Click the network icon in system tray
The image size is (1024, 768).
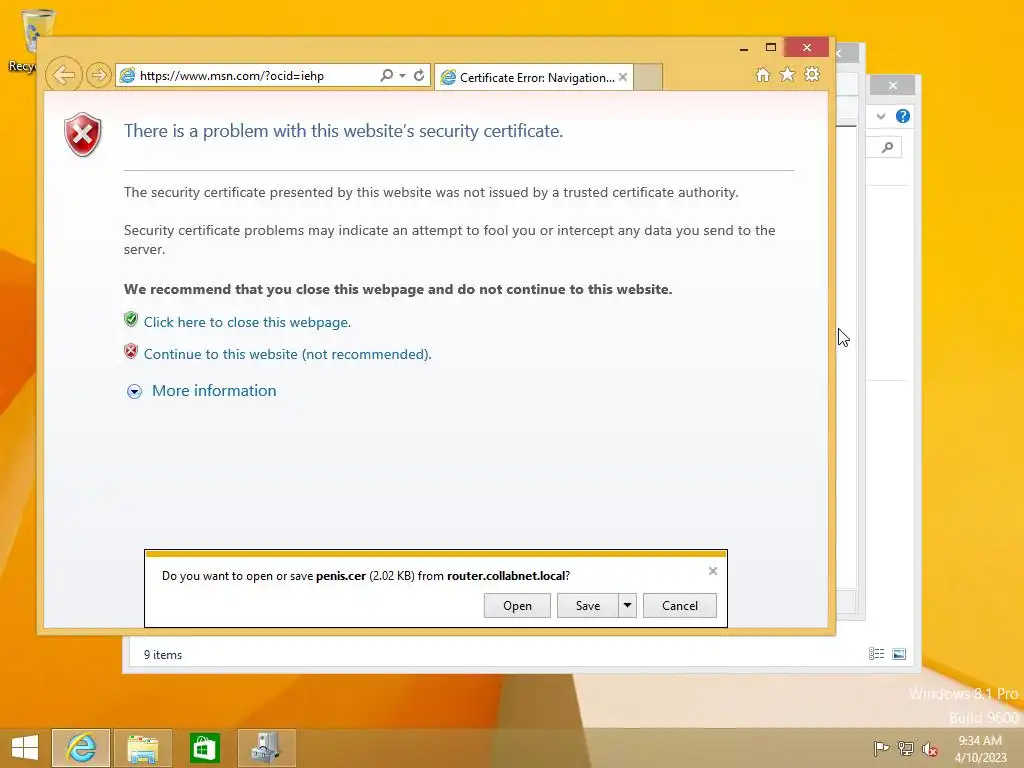pos(906,748)
